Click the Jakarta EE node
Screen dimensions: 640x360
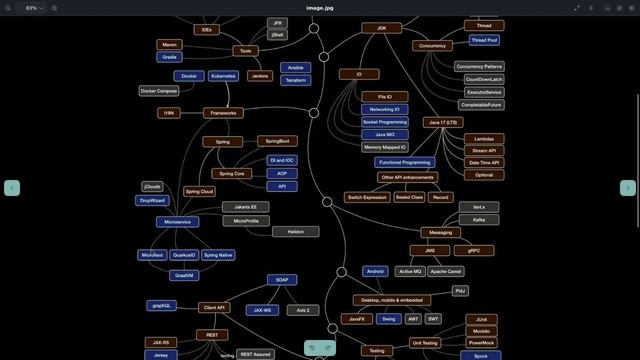coord(246,207)
